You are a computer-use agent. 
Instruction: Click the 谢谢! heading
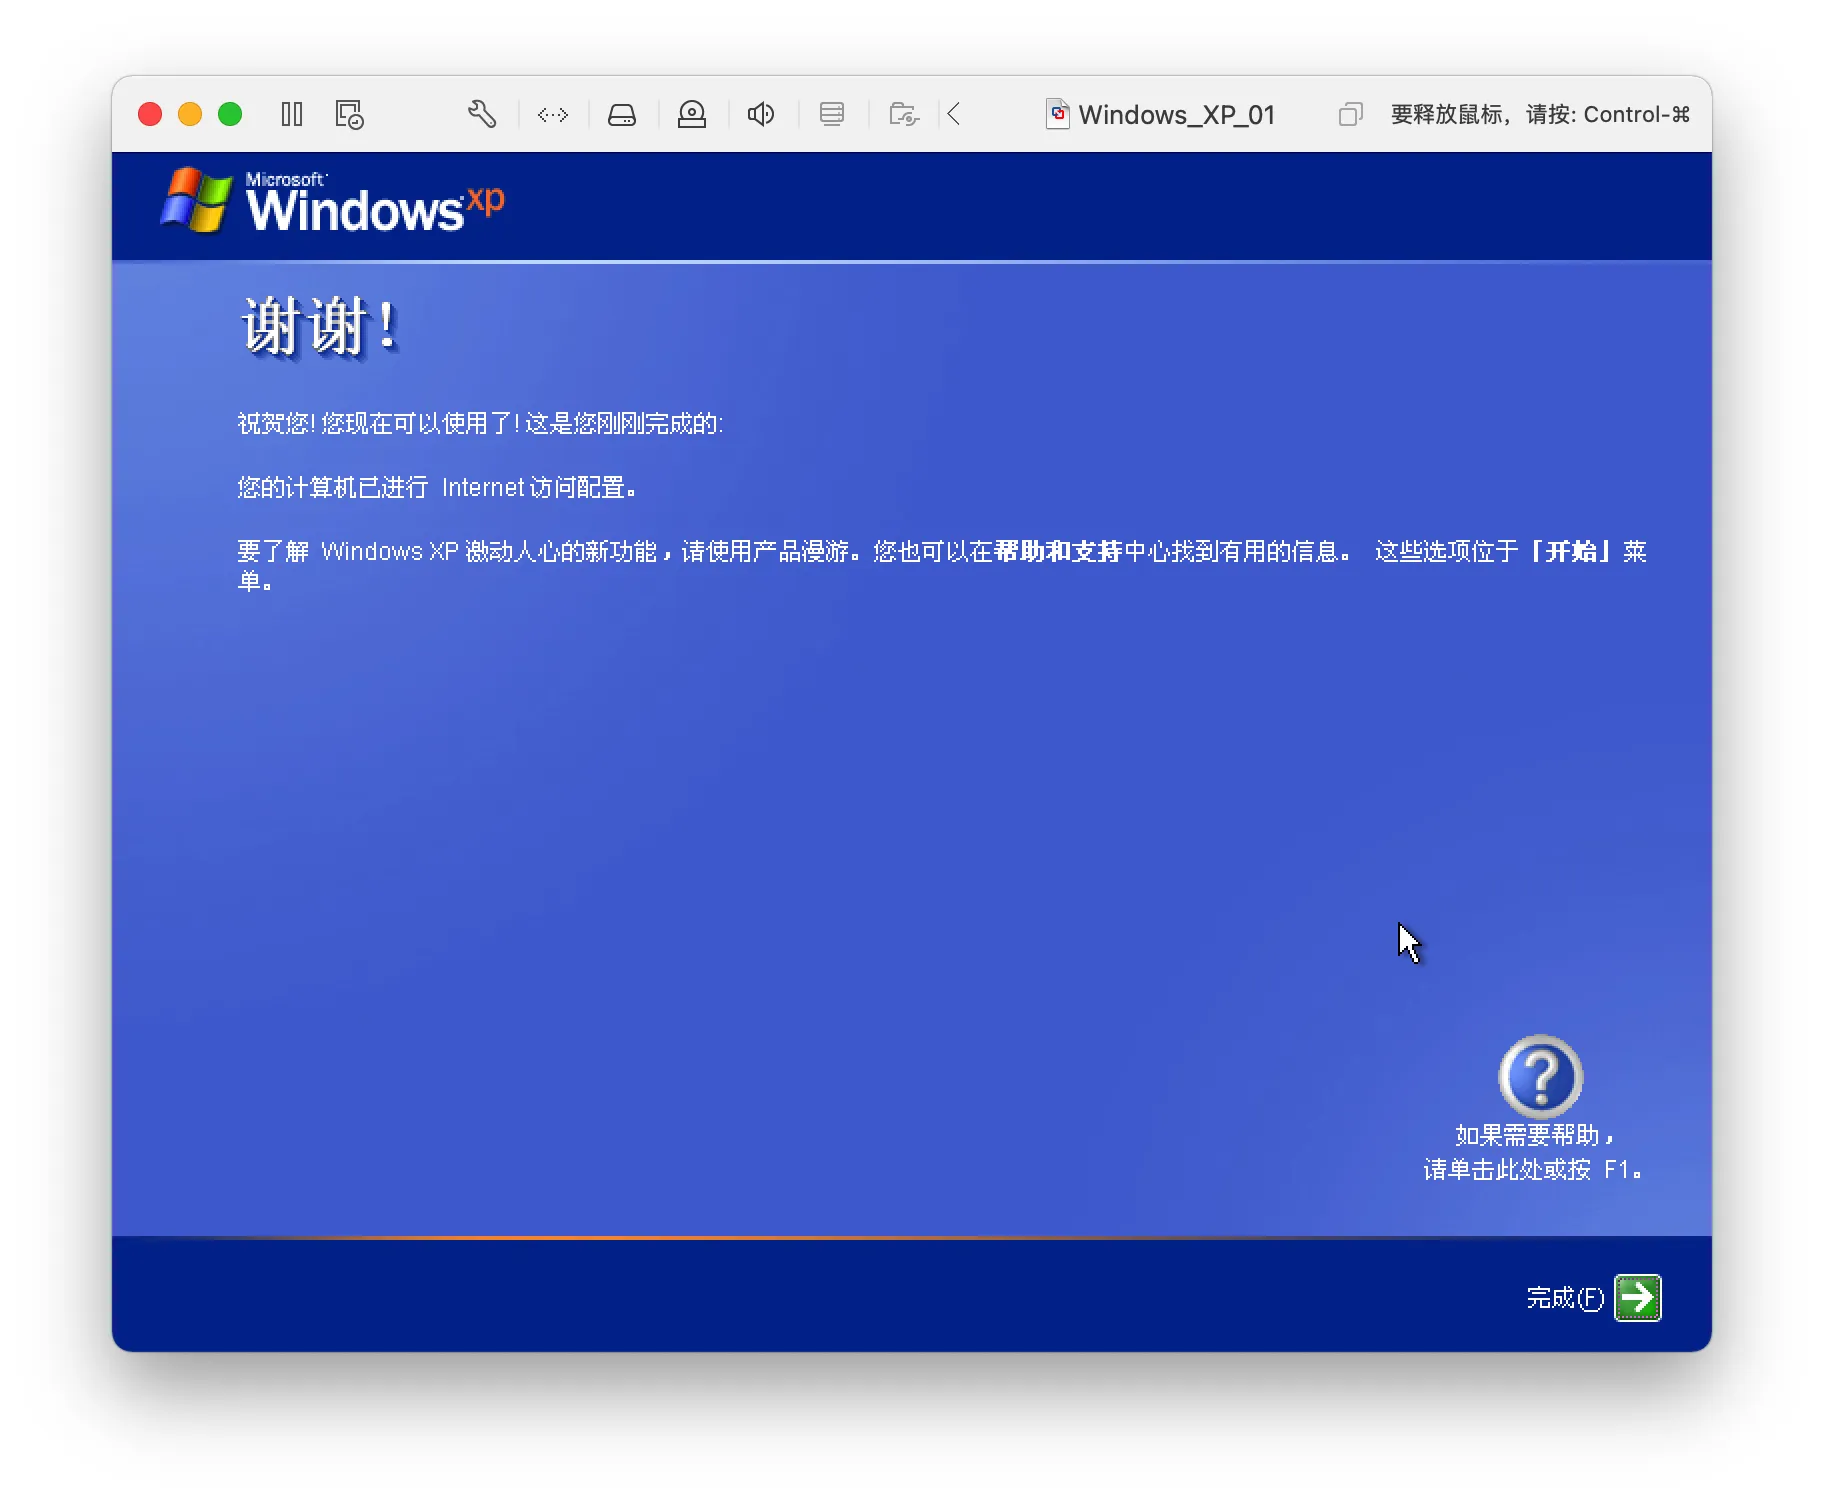[321, 326]
